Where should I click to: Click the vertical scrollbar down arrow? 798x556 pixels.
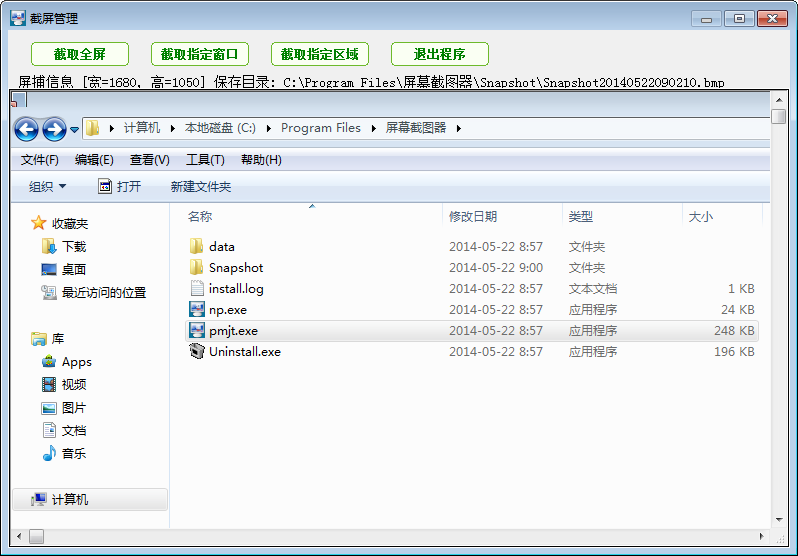779,520
